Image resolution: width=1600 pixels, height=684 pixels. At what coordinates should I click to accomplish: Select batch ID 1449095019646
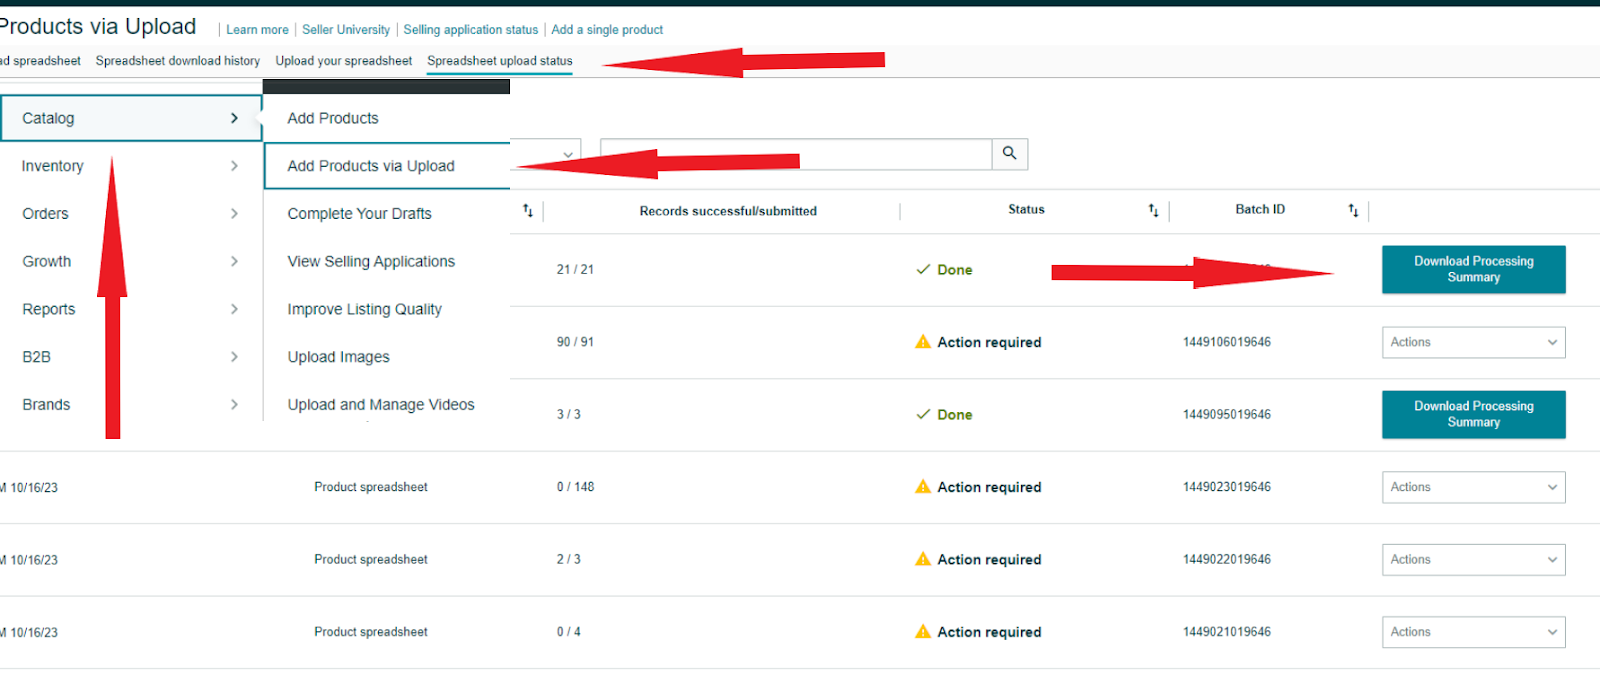click(x=1227, y=414)
